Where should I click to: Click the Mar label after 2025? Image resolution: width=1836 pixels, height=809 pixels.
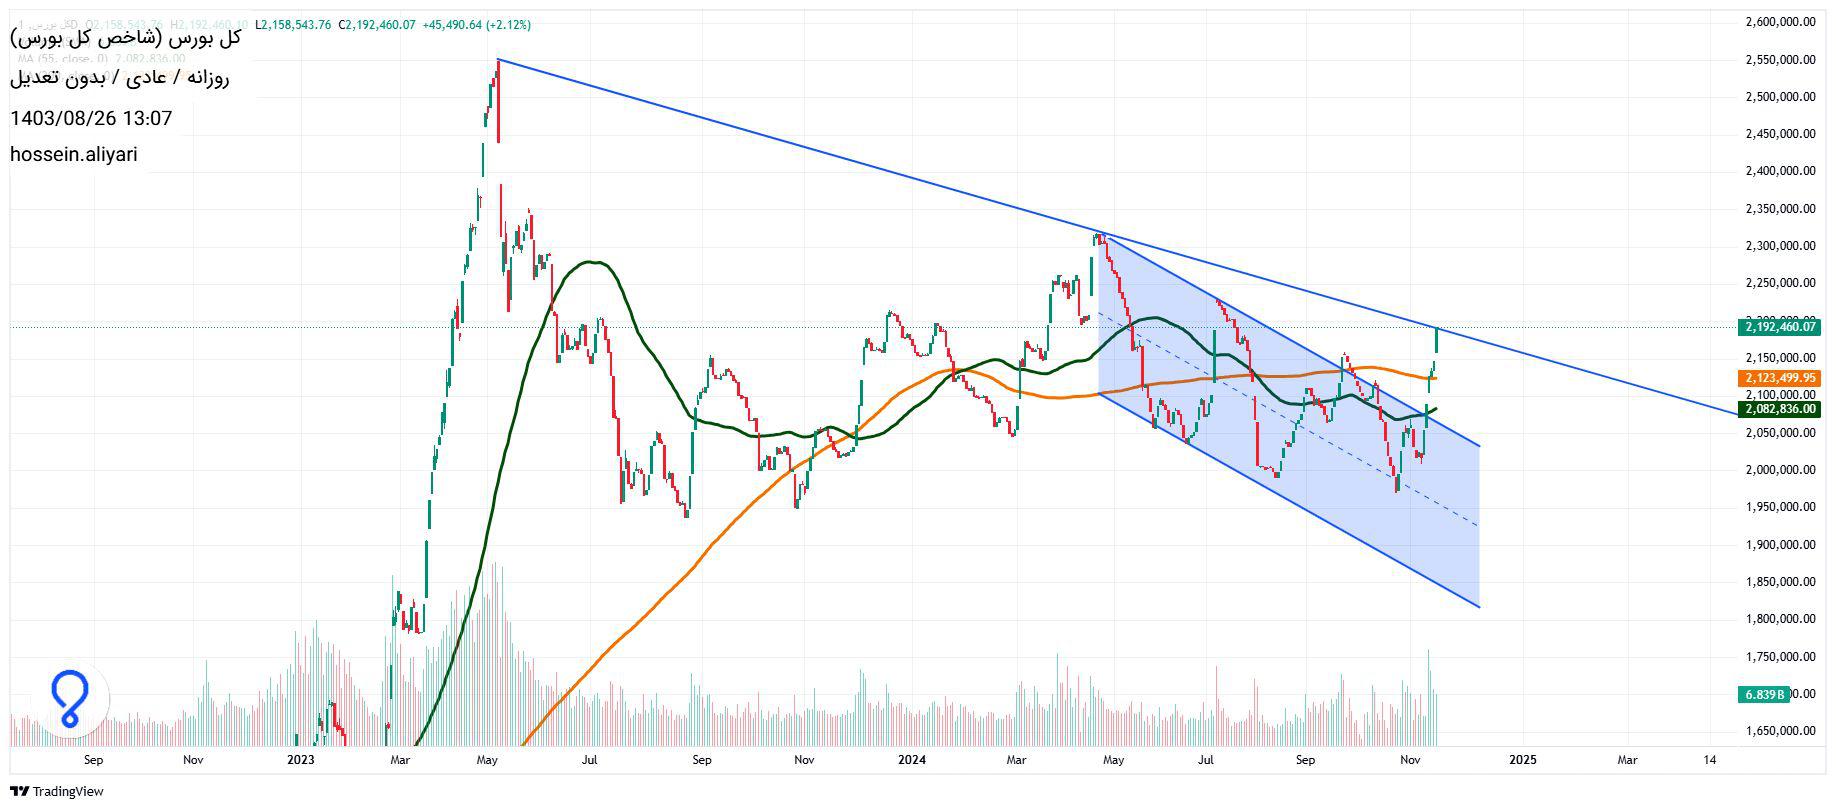pyautogui.click(x=1627, y=760)
